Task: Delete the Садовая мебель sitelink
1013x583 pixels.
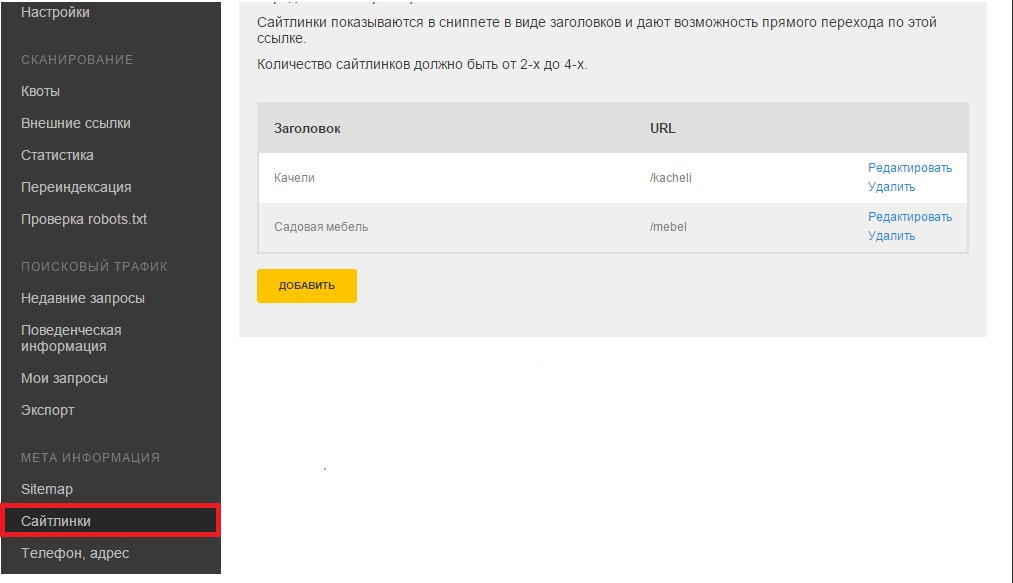Action: pyautogui.click(x=891, y=236)
